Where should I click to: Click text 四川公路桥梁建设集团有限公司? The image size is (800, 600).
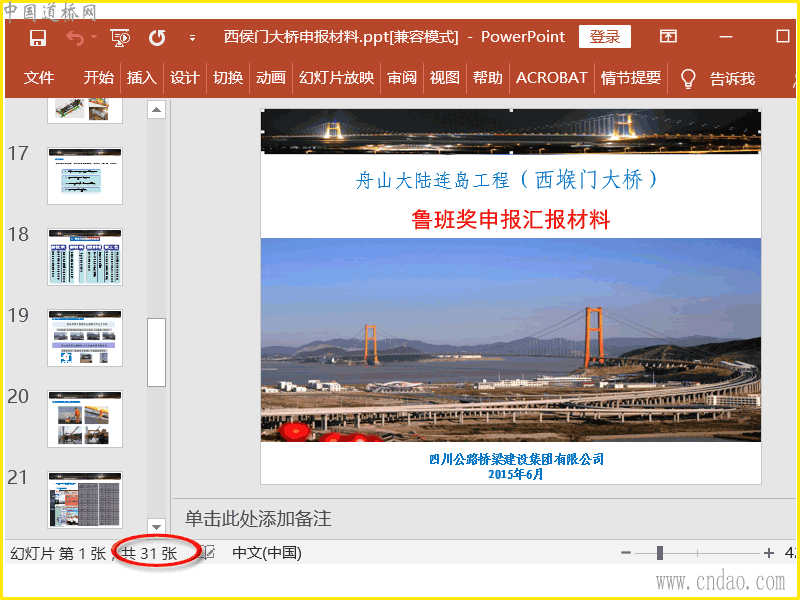pyautogui.click(x=516, y=459)
